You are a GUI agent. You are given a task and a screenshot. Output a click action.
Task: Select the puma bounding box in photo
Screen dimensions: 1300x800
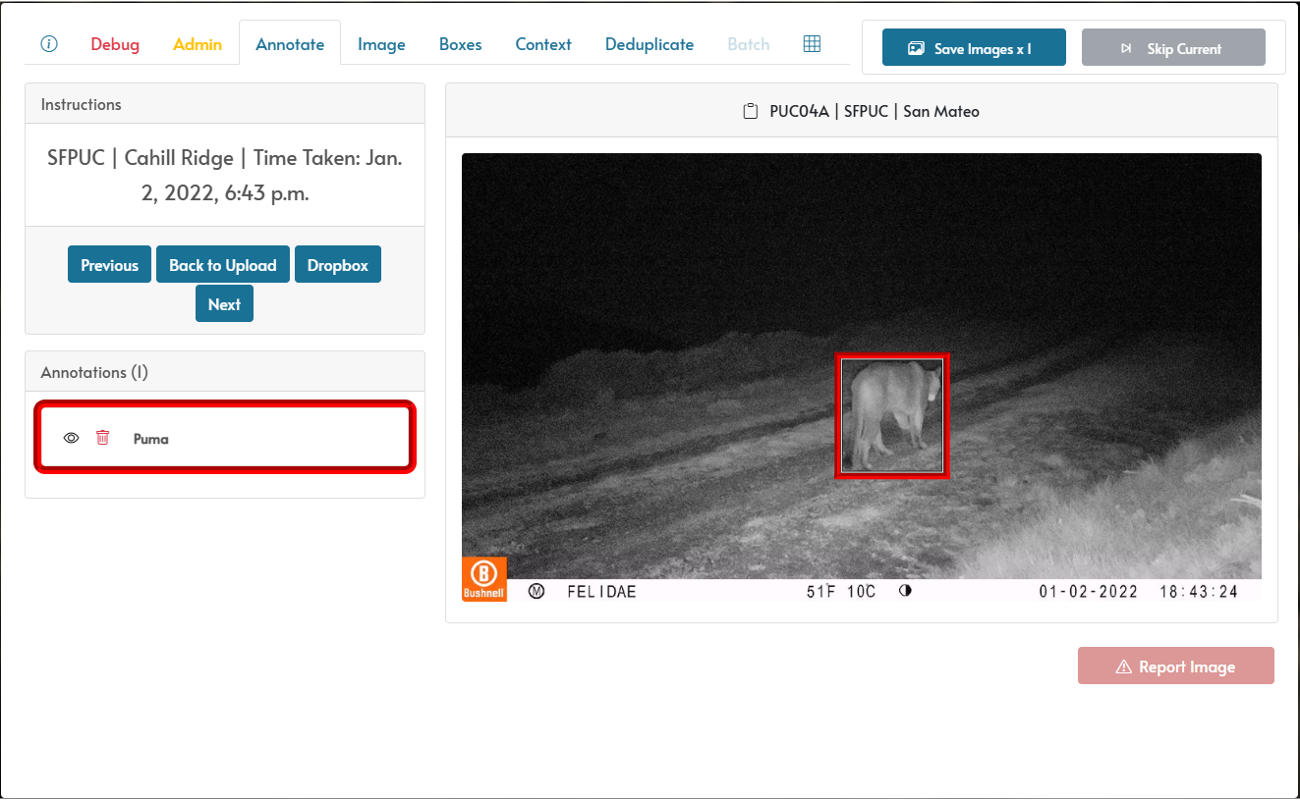891,416
